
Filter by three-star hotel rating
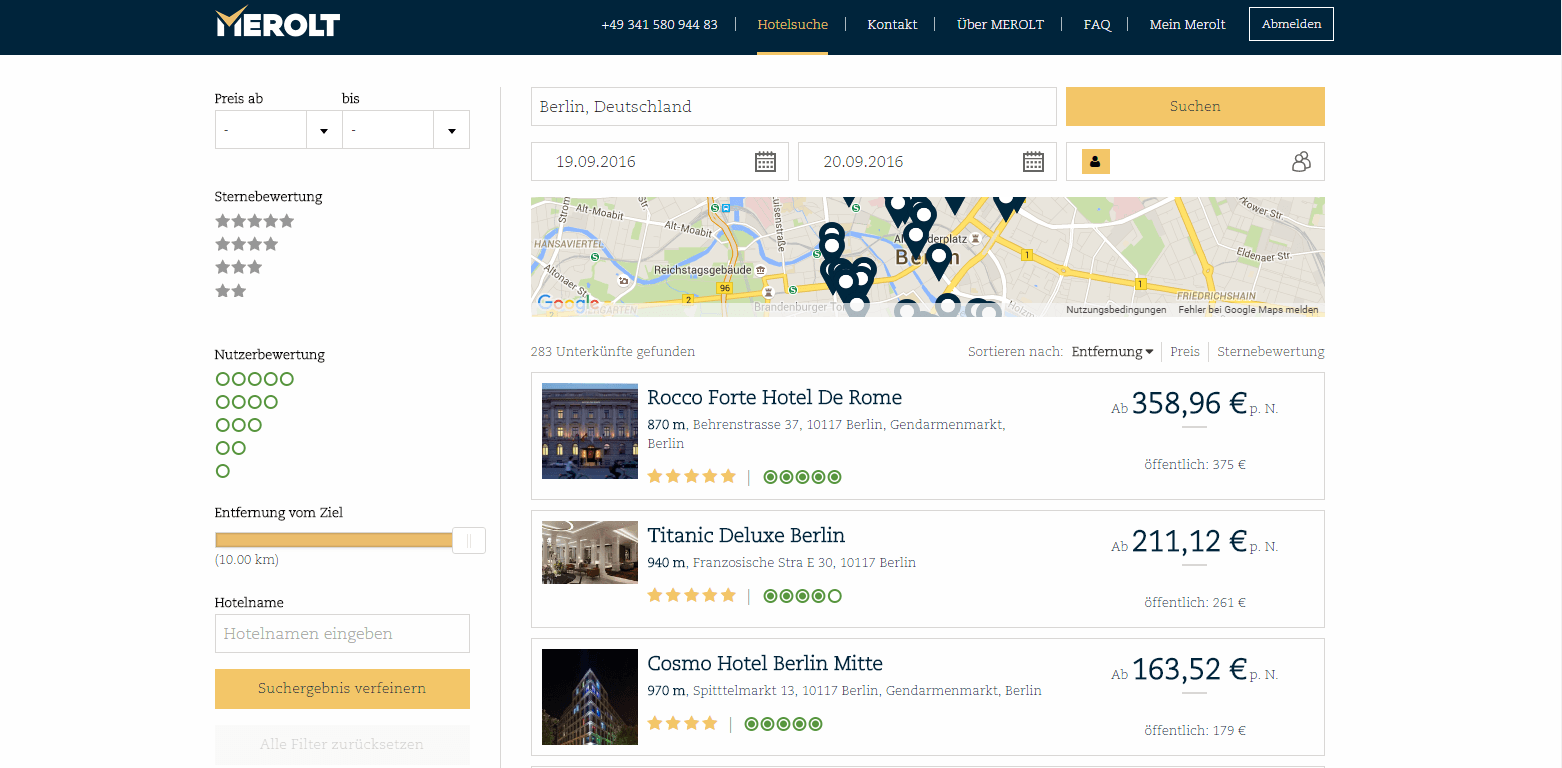(x=239, y=267)
